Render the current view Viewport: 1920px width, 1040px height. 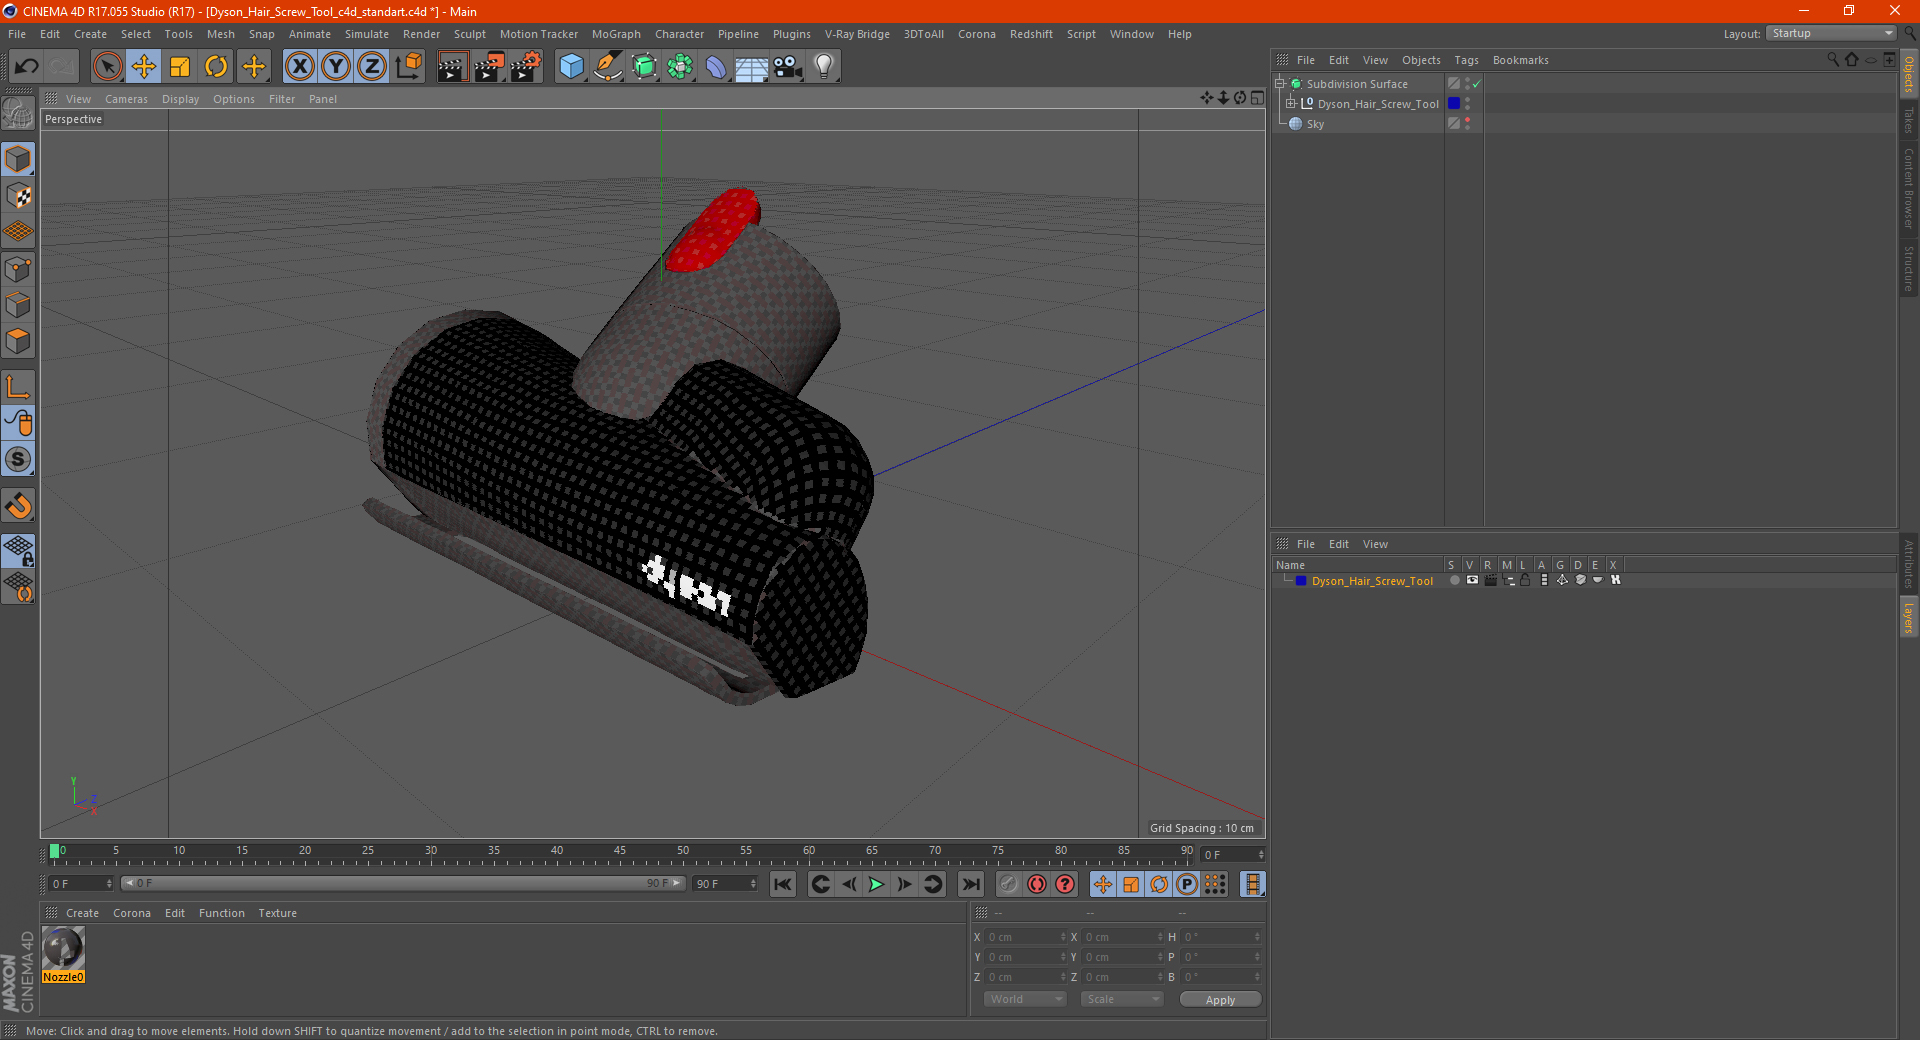coord(452,67)
